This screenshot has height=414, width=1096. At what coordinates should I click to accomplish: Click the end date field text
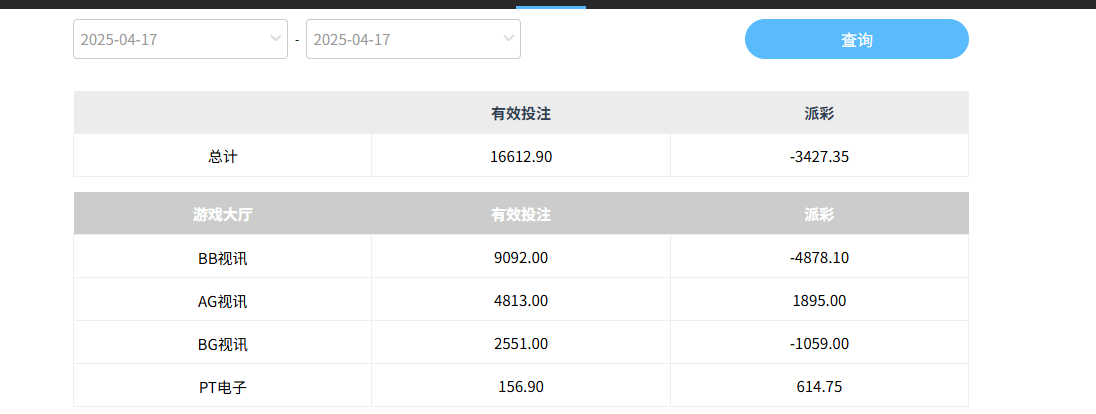point(352,40)
